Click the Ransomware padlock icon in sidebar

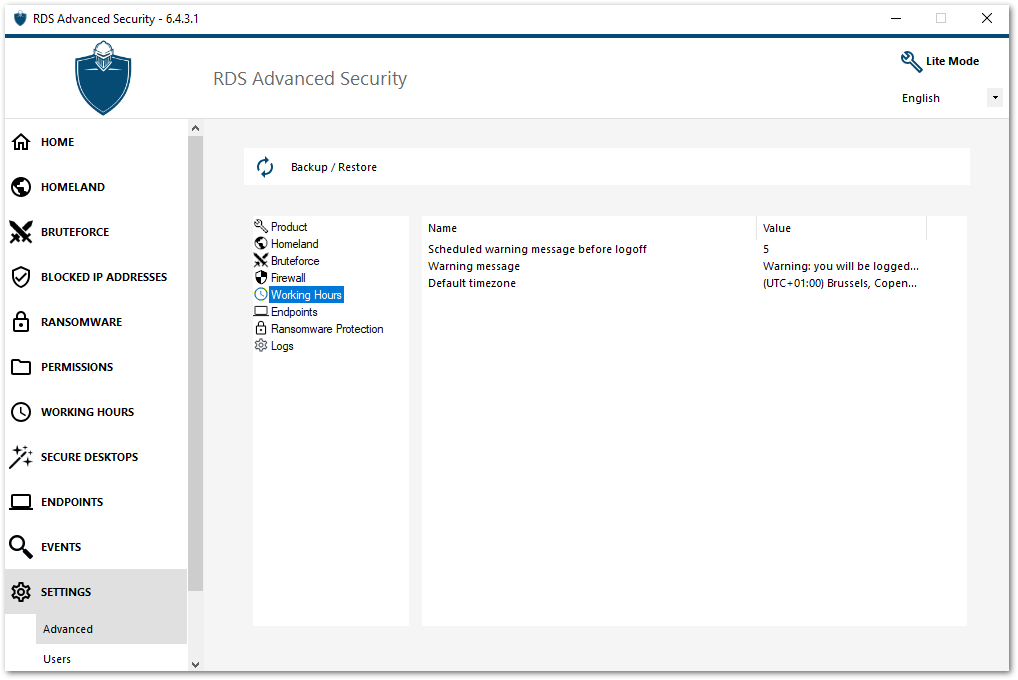coord(21,322)
